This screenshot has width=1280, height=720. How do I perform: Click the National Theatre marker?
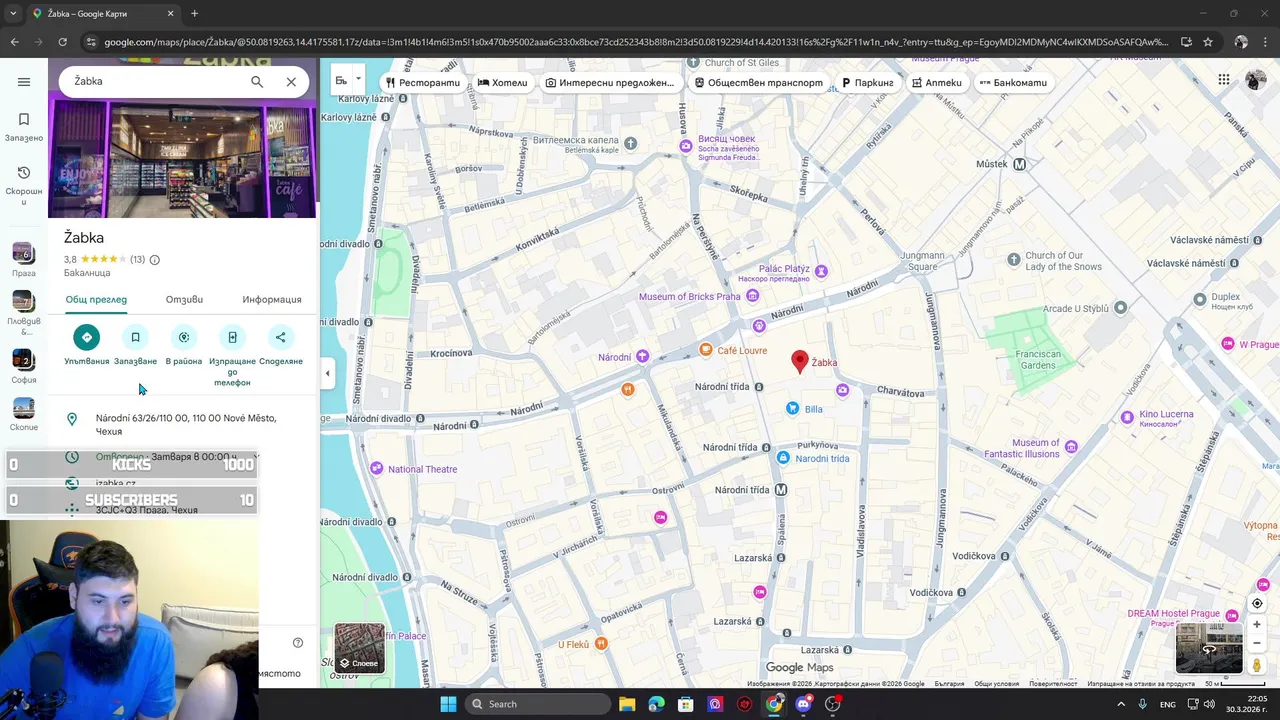click(x=376, y=468)
